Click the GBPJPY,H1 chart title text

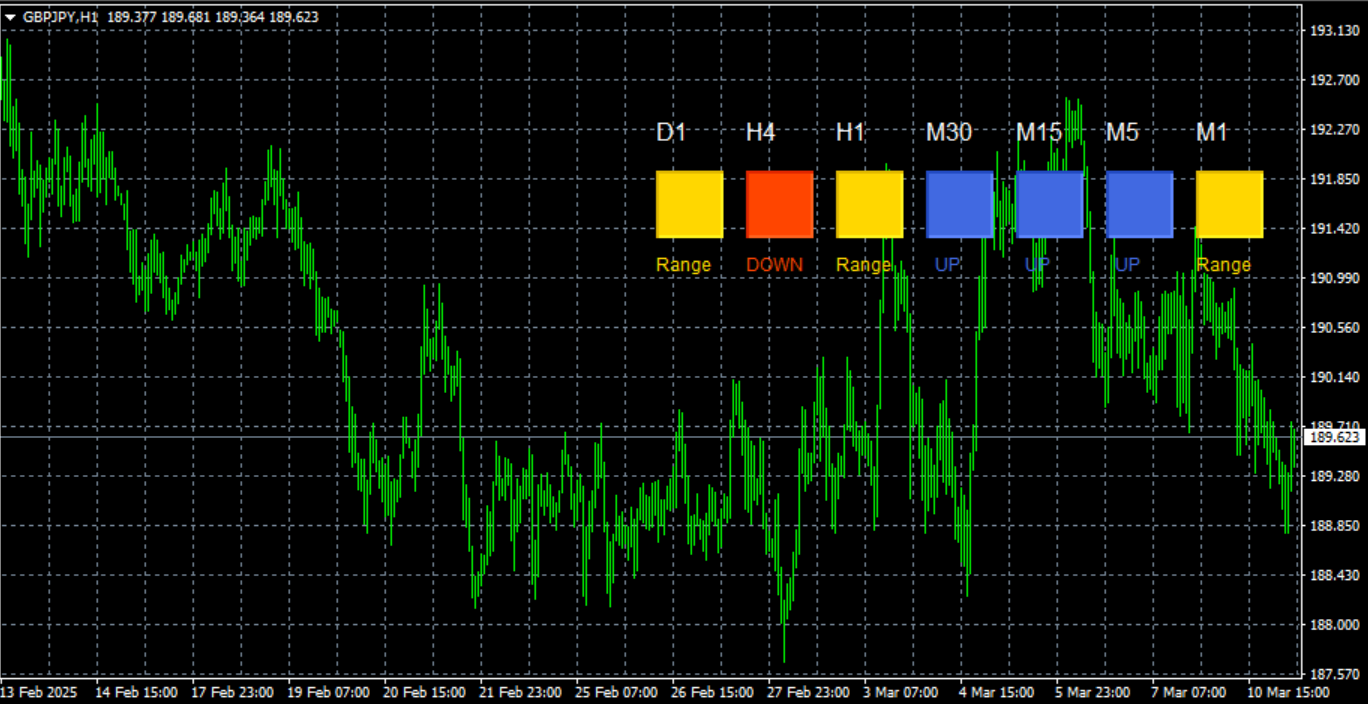click(61, 17)
